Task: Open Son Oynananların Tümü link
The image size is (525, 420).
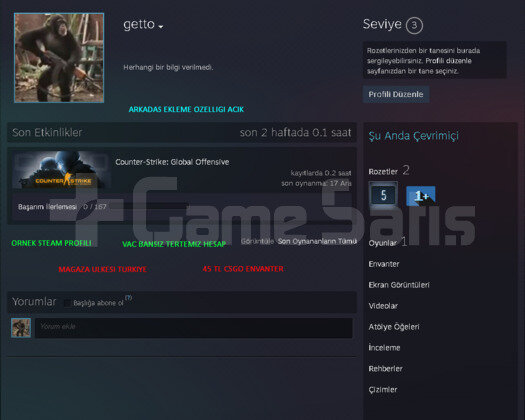Action: click(x=317, y=241)
